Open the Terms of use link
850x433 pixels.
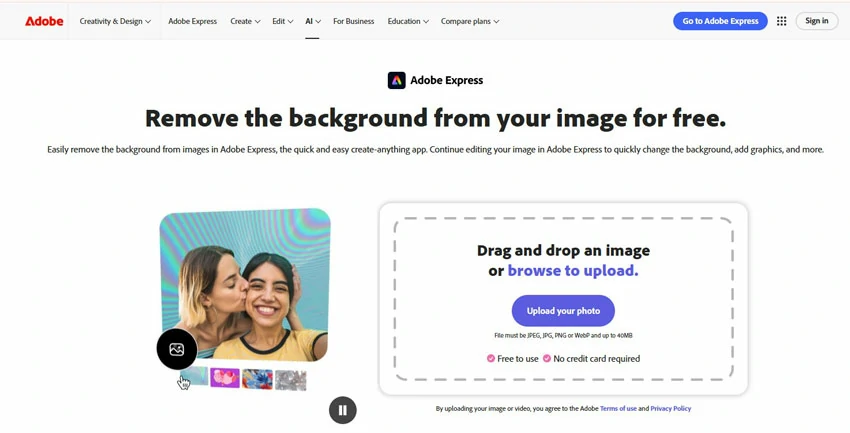pyautogui.click(x=618, y=409)
